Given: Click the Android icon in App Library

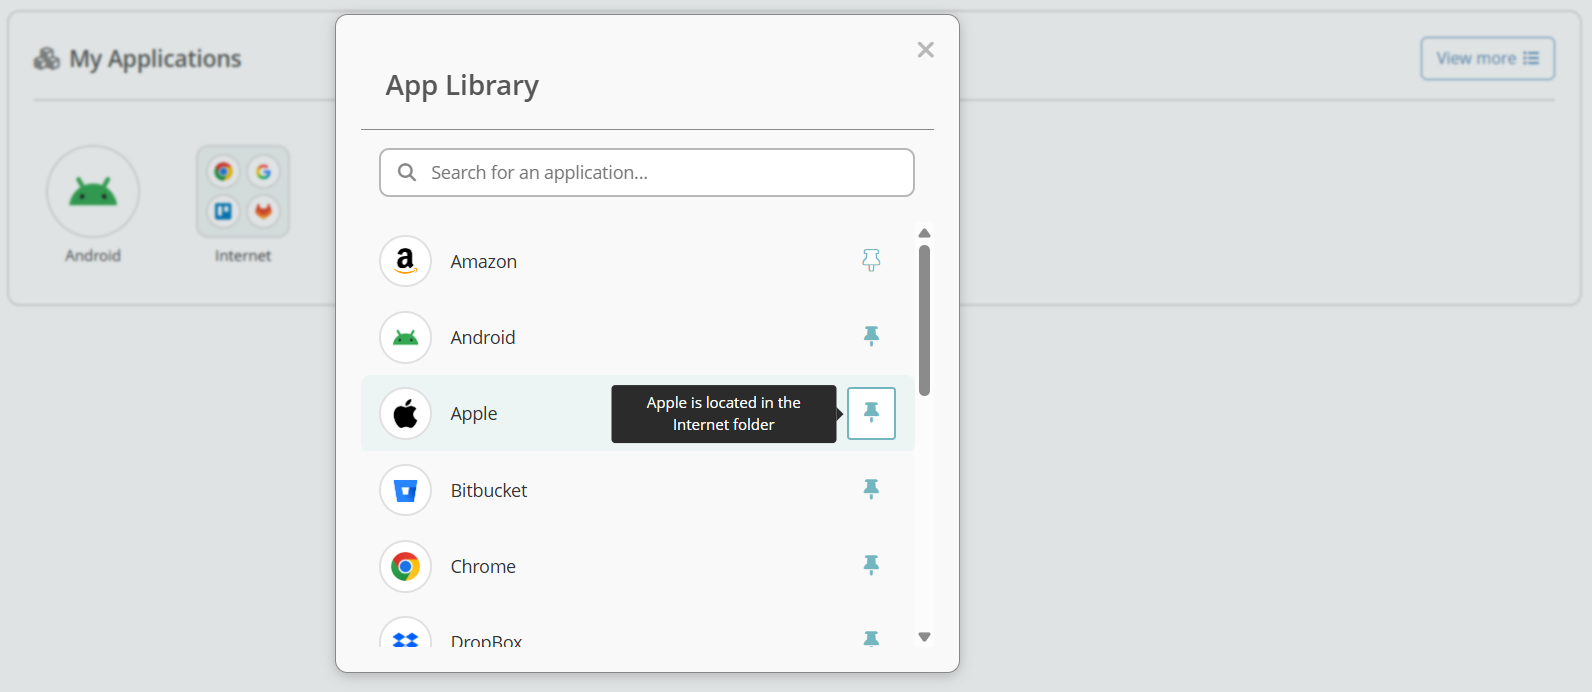Looking at the screenshot, I should point(405,338).
